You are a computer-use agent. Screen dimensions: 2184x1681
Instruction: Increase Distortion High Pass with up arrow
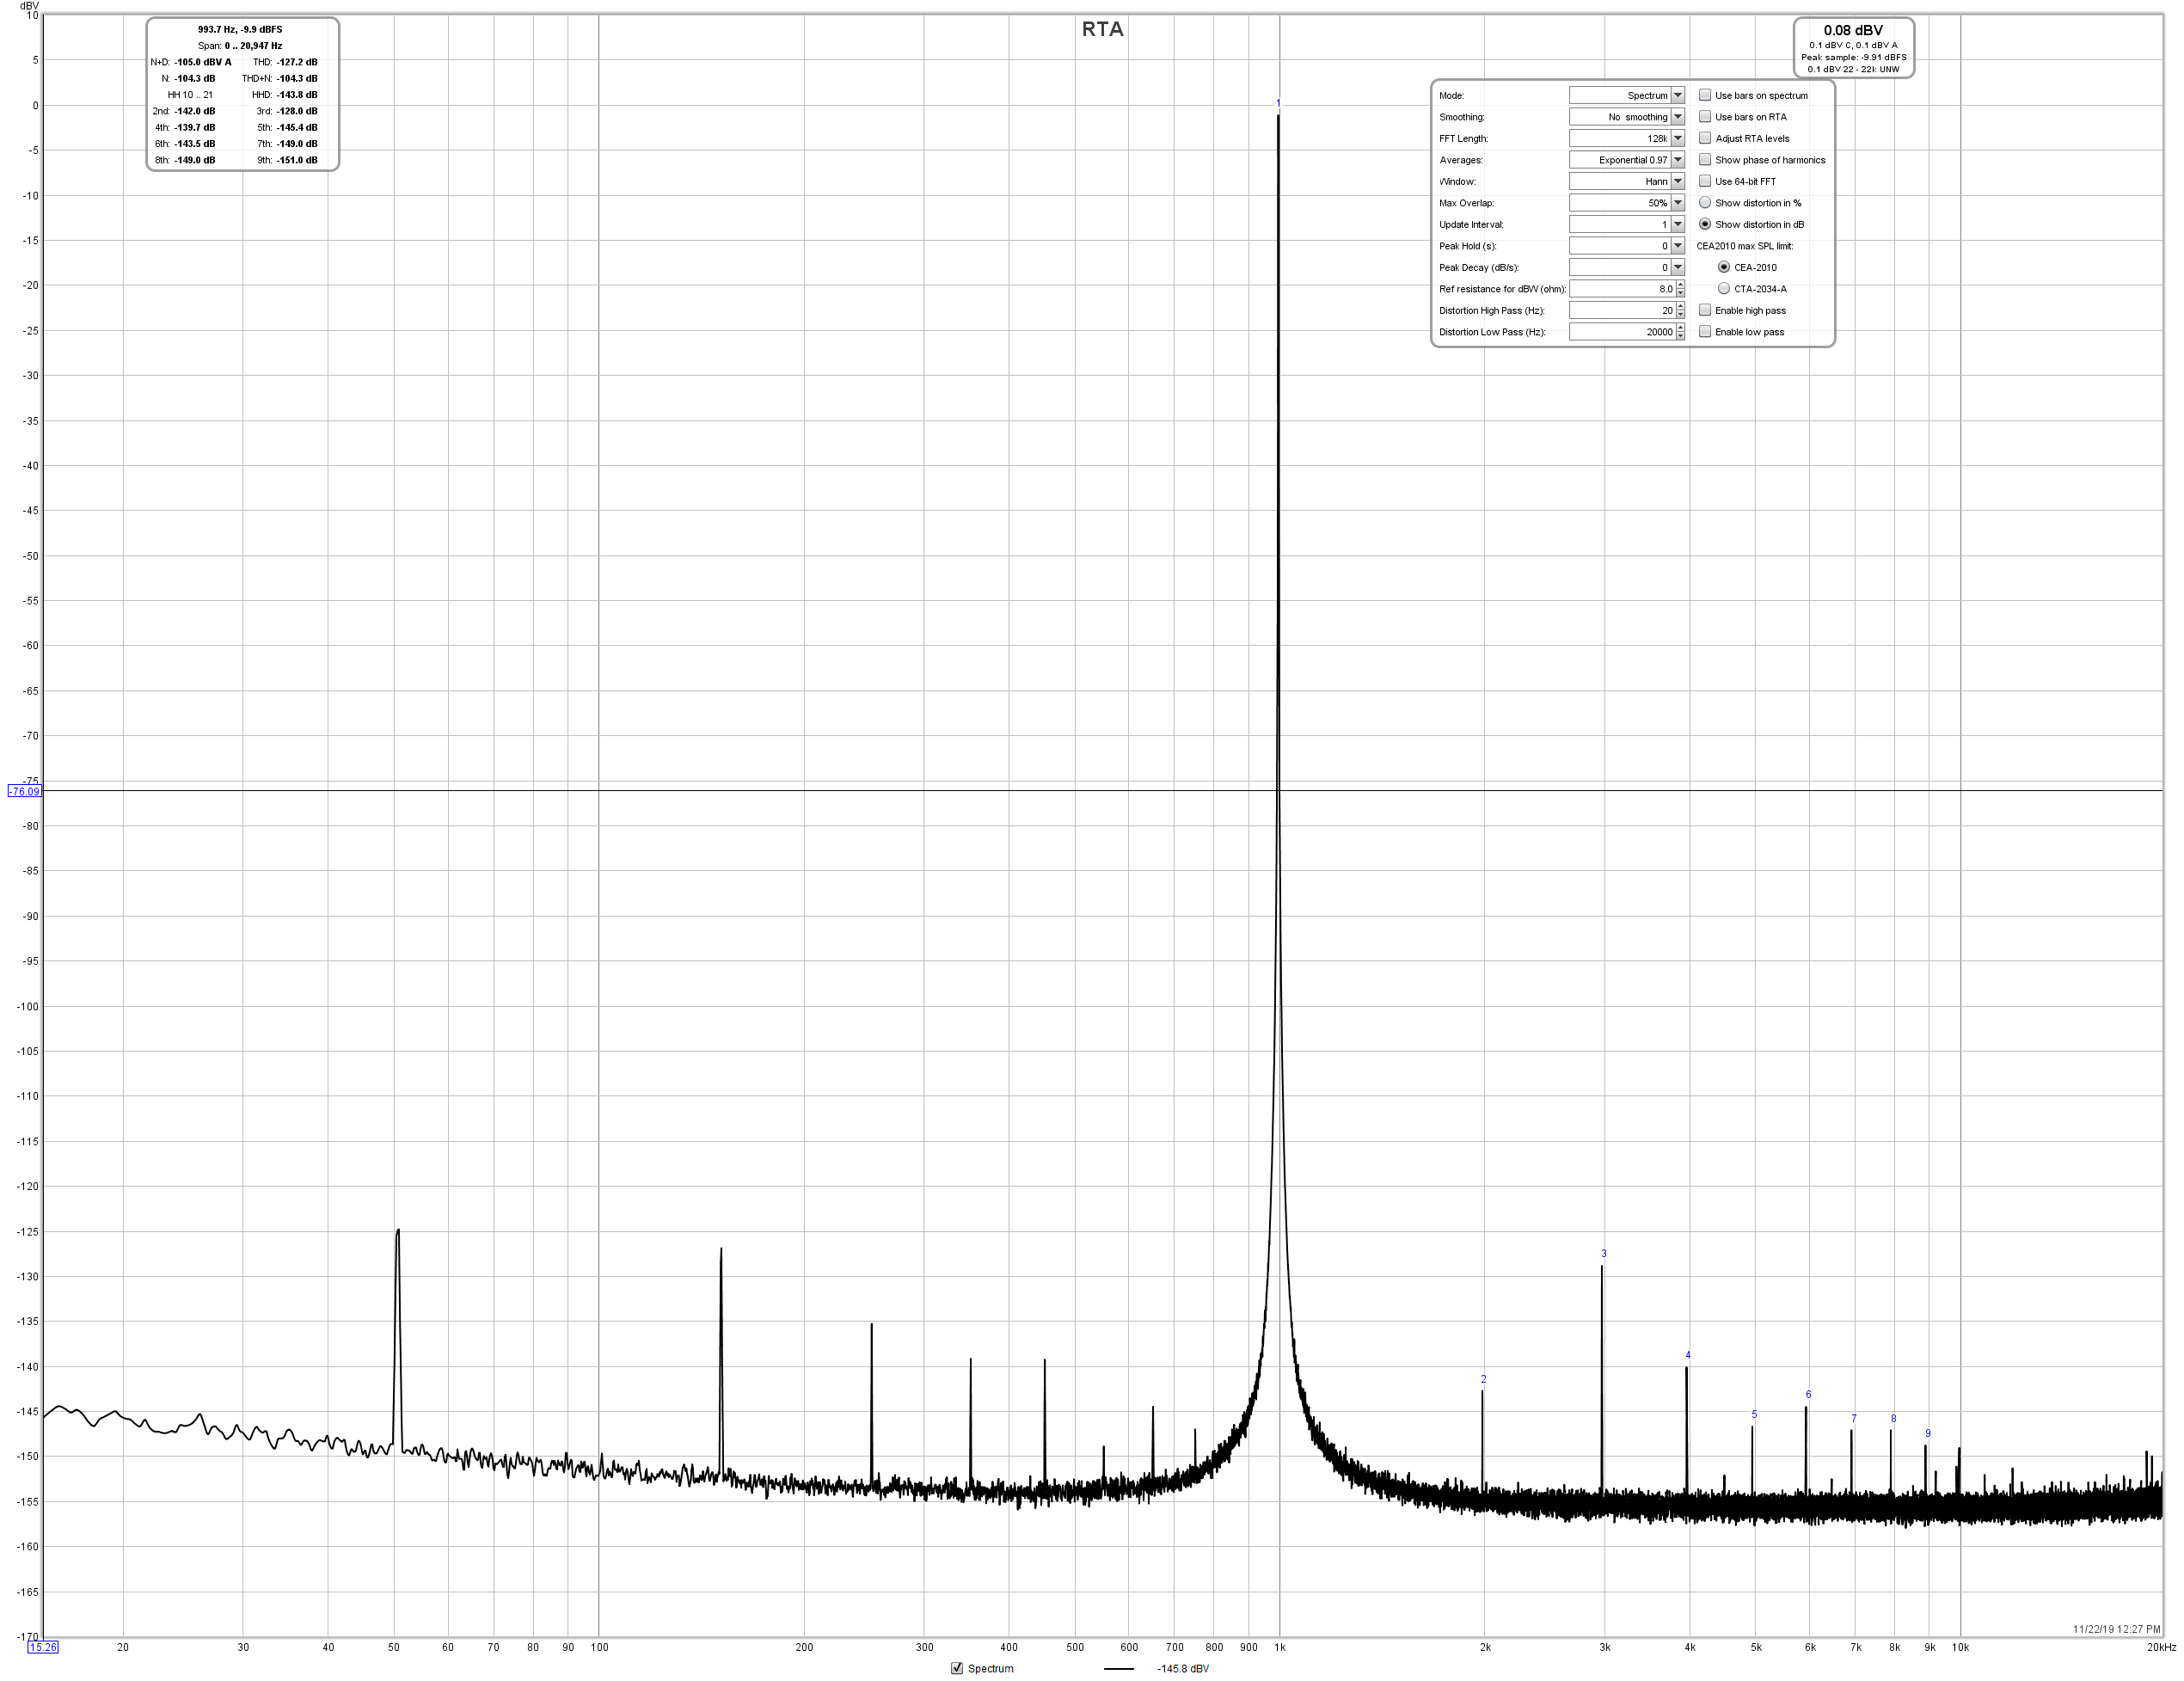[x=1680, y=306]
